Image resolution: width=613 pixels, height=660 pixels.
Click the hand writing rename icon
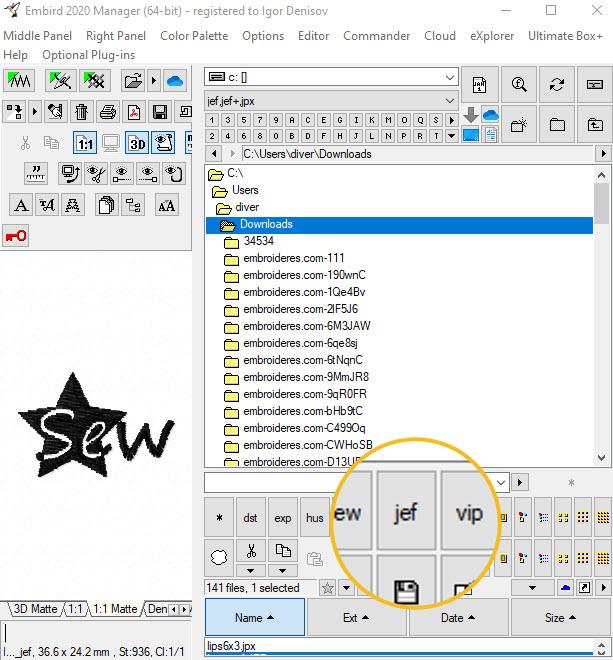55,112
